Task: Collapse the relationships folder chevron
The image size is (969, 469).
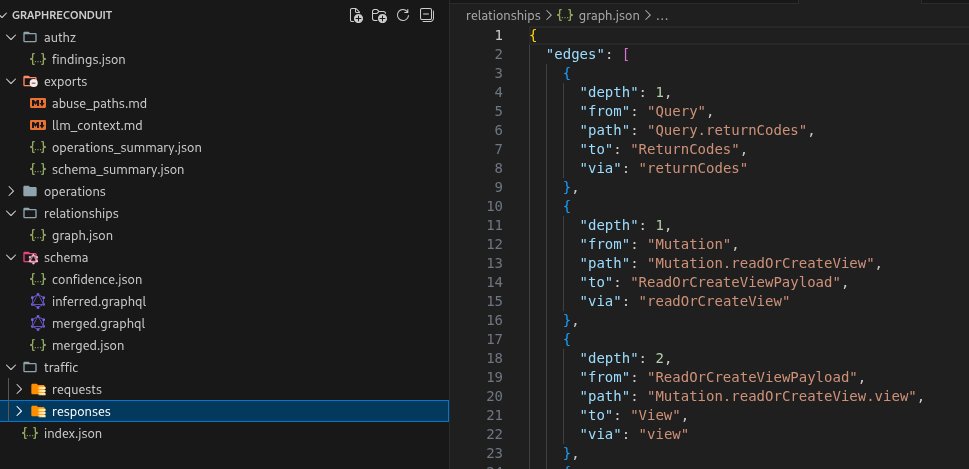Action: point(11,213)
